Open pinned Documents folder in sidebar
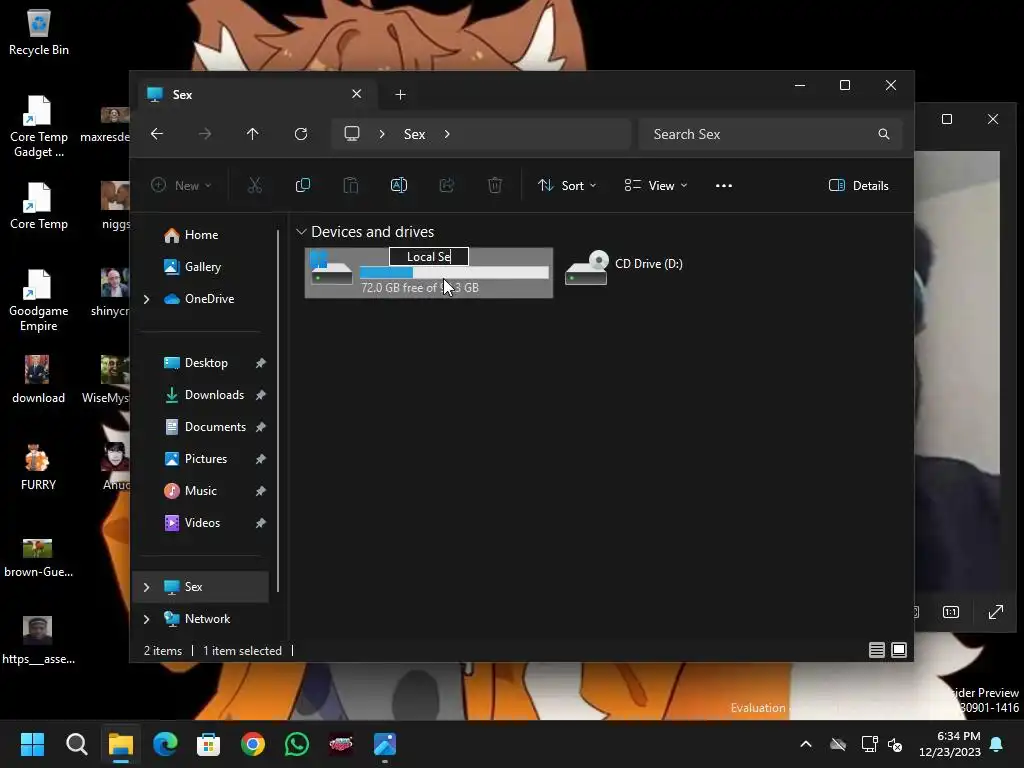 215,427
